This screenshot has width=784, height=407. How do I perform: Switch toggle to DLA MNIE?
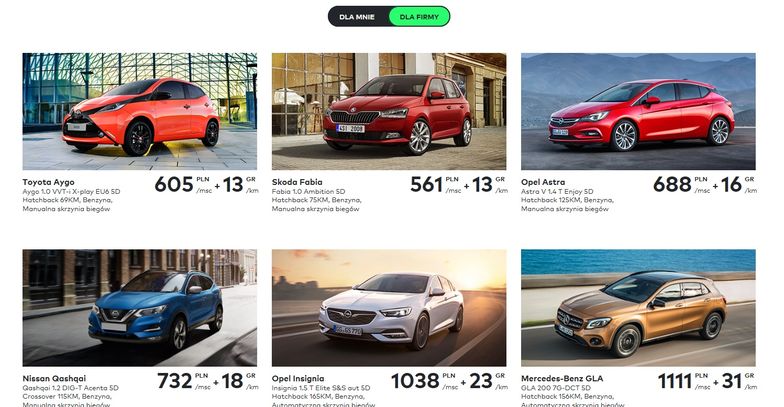click(x=357, y=16)
